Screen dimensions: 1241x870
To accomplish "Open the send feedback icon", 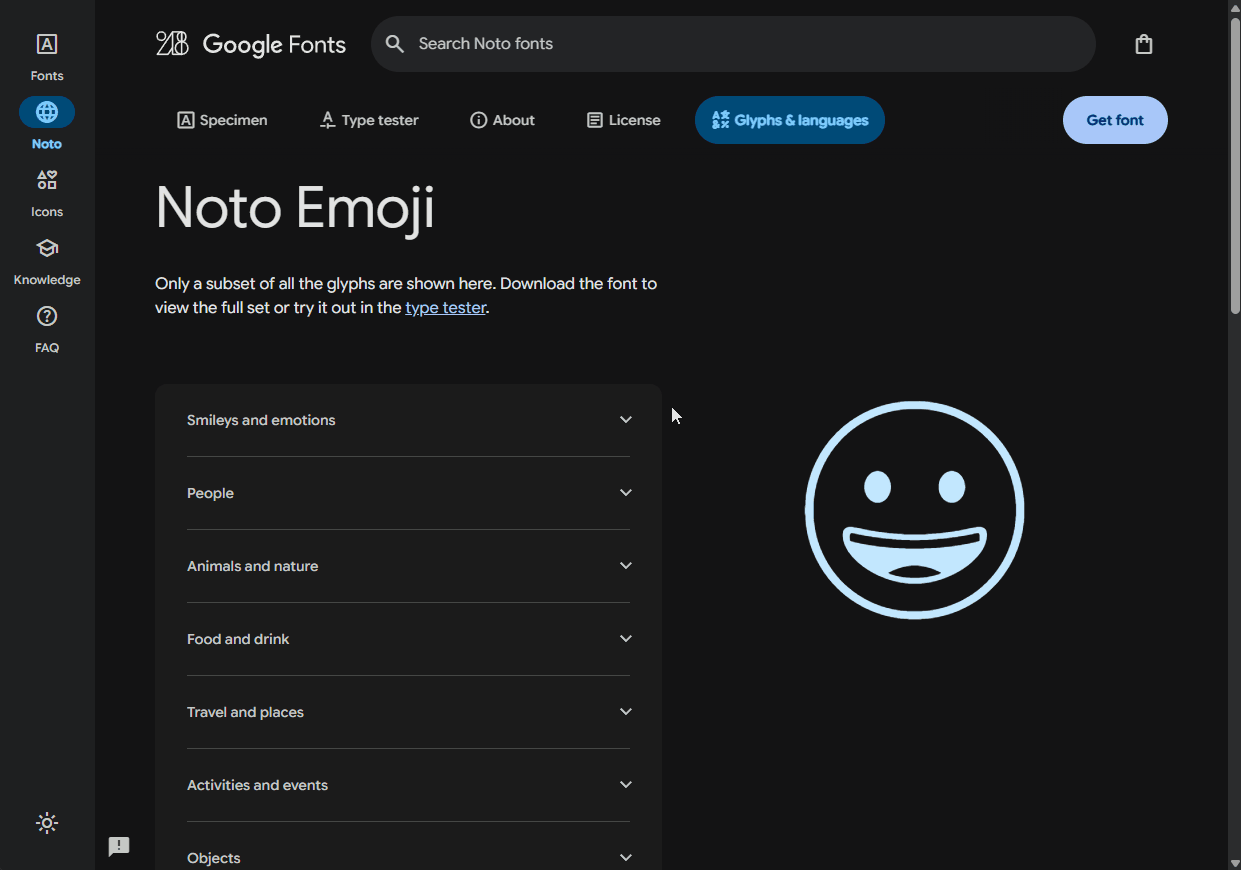I will (119, 847).
